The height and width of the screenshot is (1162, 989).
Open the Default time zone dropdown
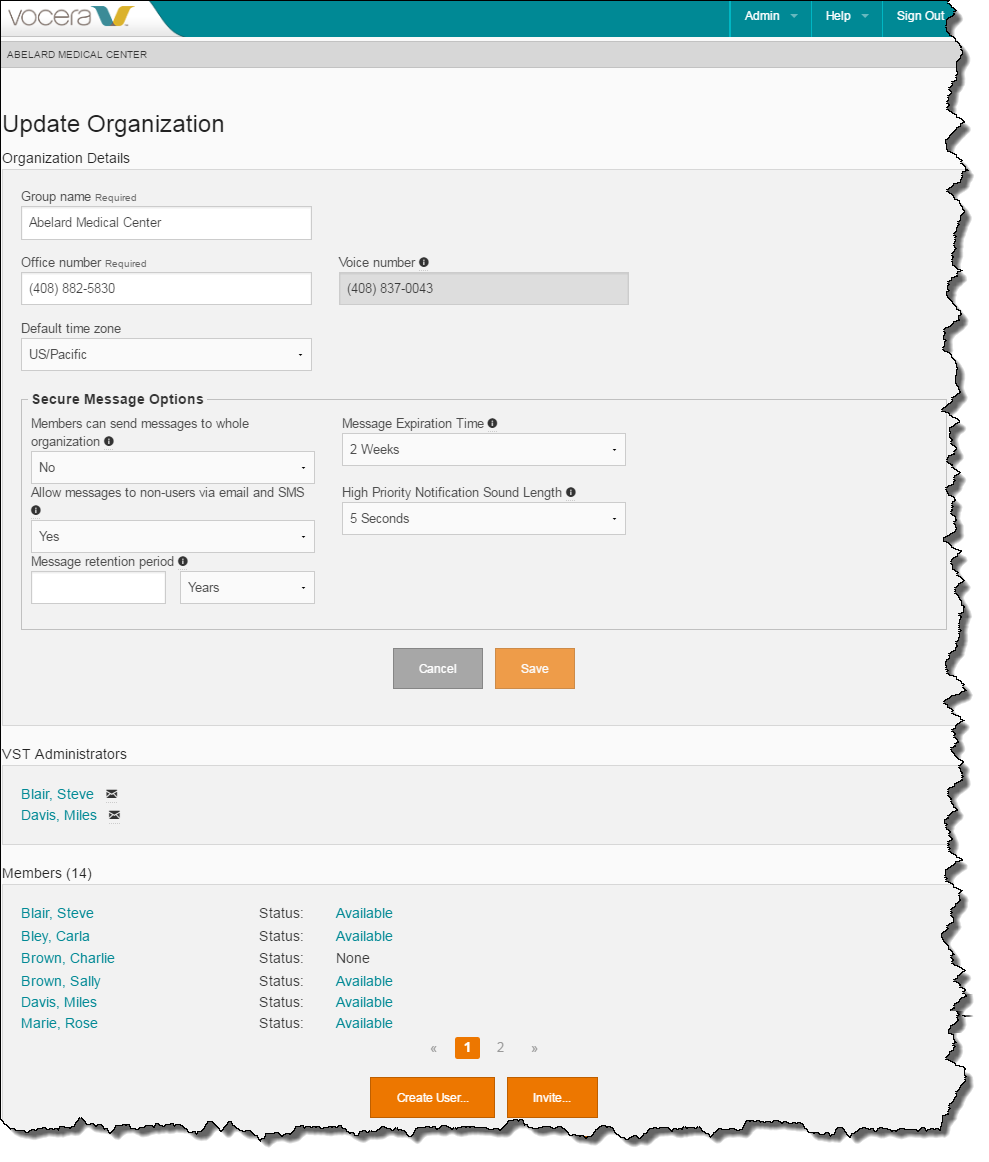click(x=166, y=354)
